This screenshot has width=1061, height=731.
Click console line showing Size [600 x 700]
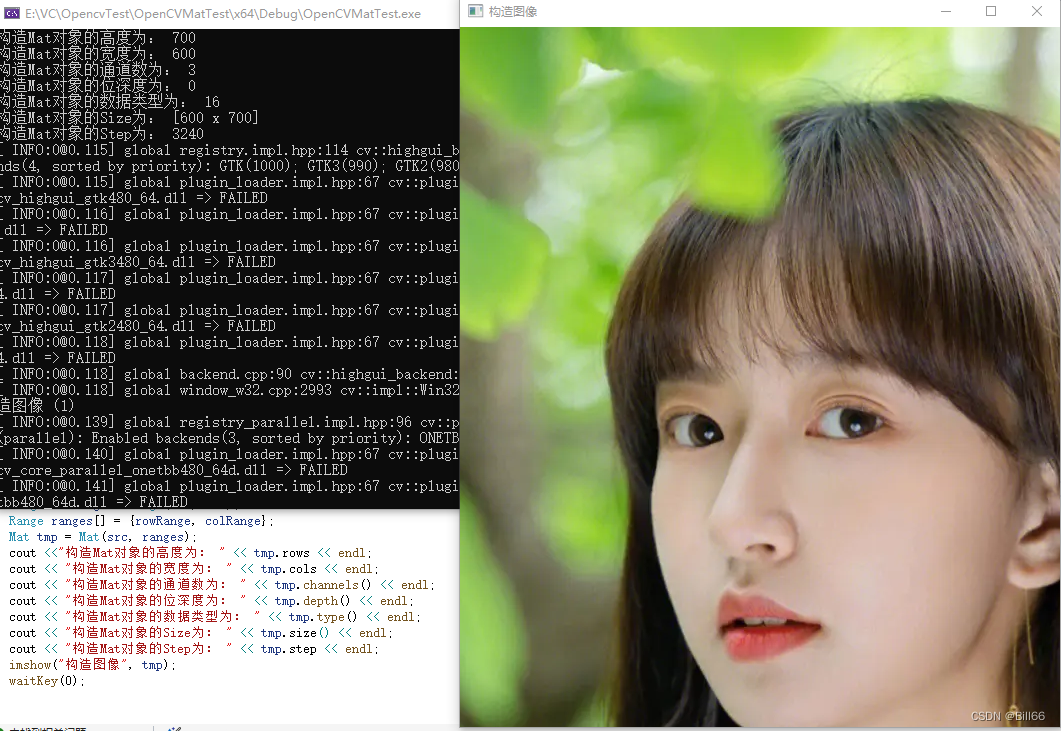129,118
